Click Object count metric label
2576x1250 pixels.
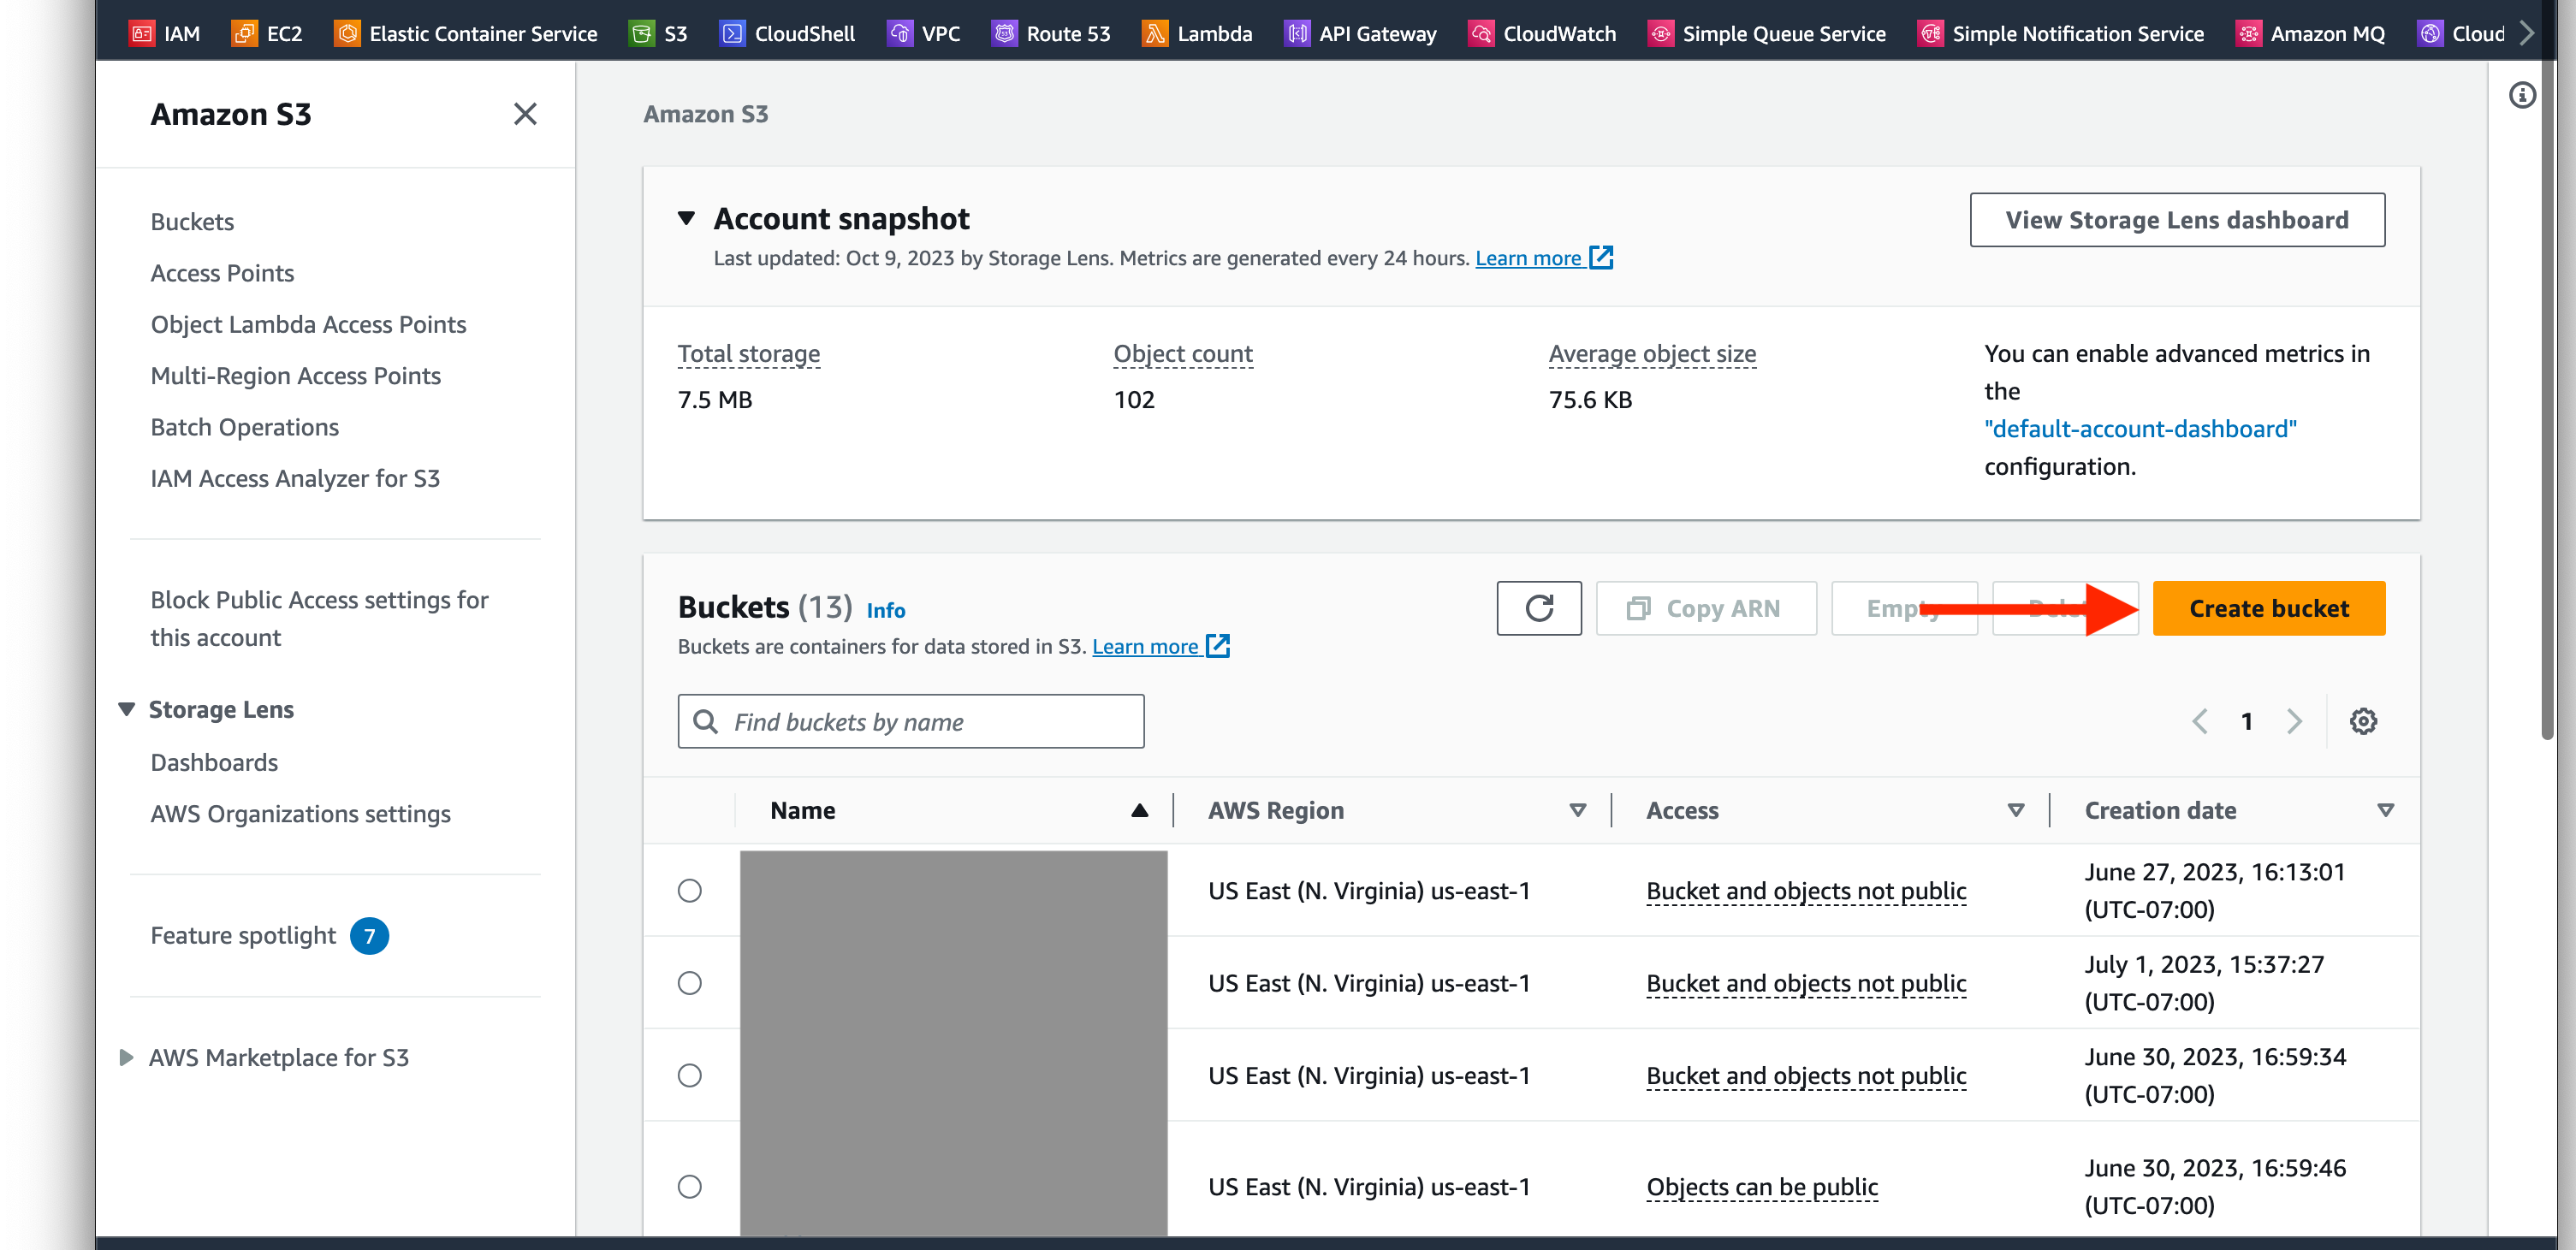point(1182,353)
